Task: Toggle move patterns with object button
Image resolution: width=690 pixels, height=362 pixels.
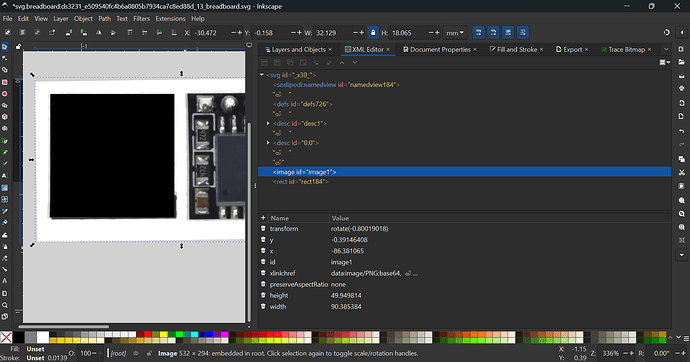Action: (523, 33)
